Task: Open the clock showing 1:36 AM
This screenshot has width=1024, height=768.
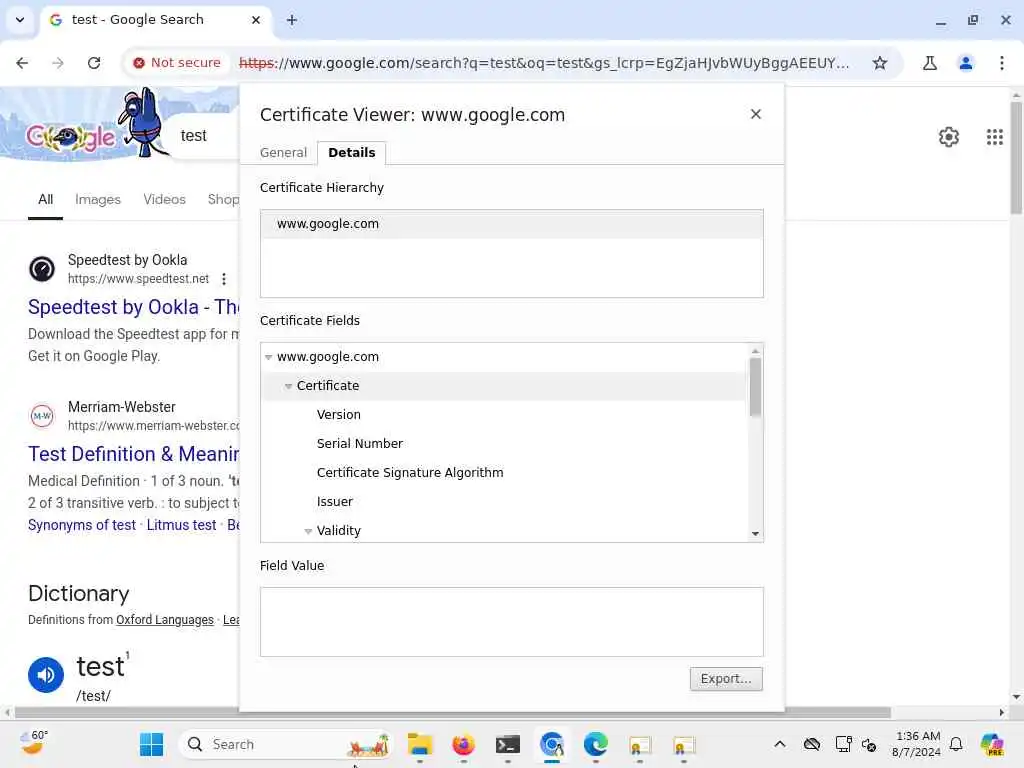Action: point(917,744)
